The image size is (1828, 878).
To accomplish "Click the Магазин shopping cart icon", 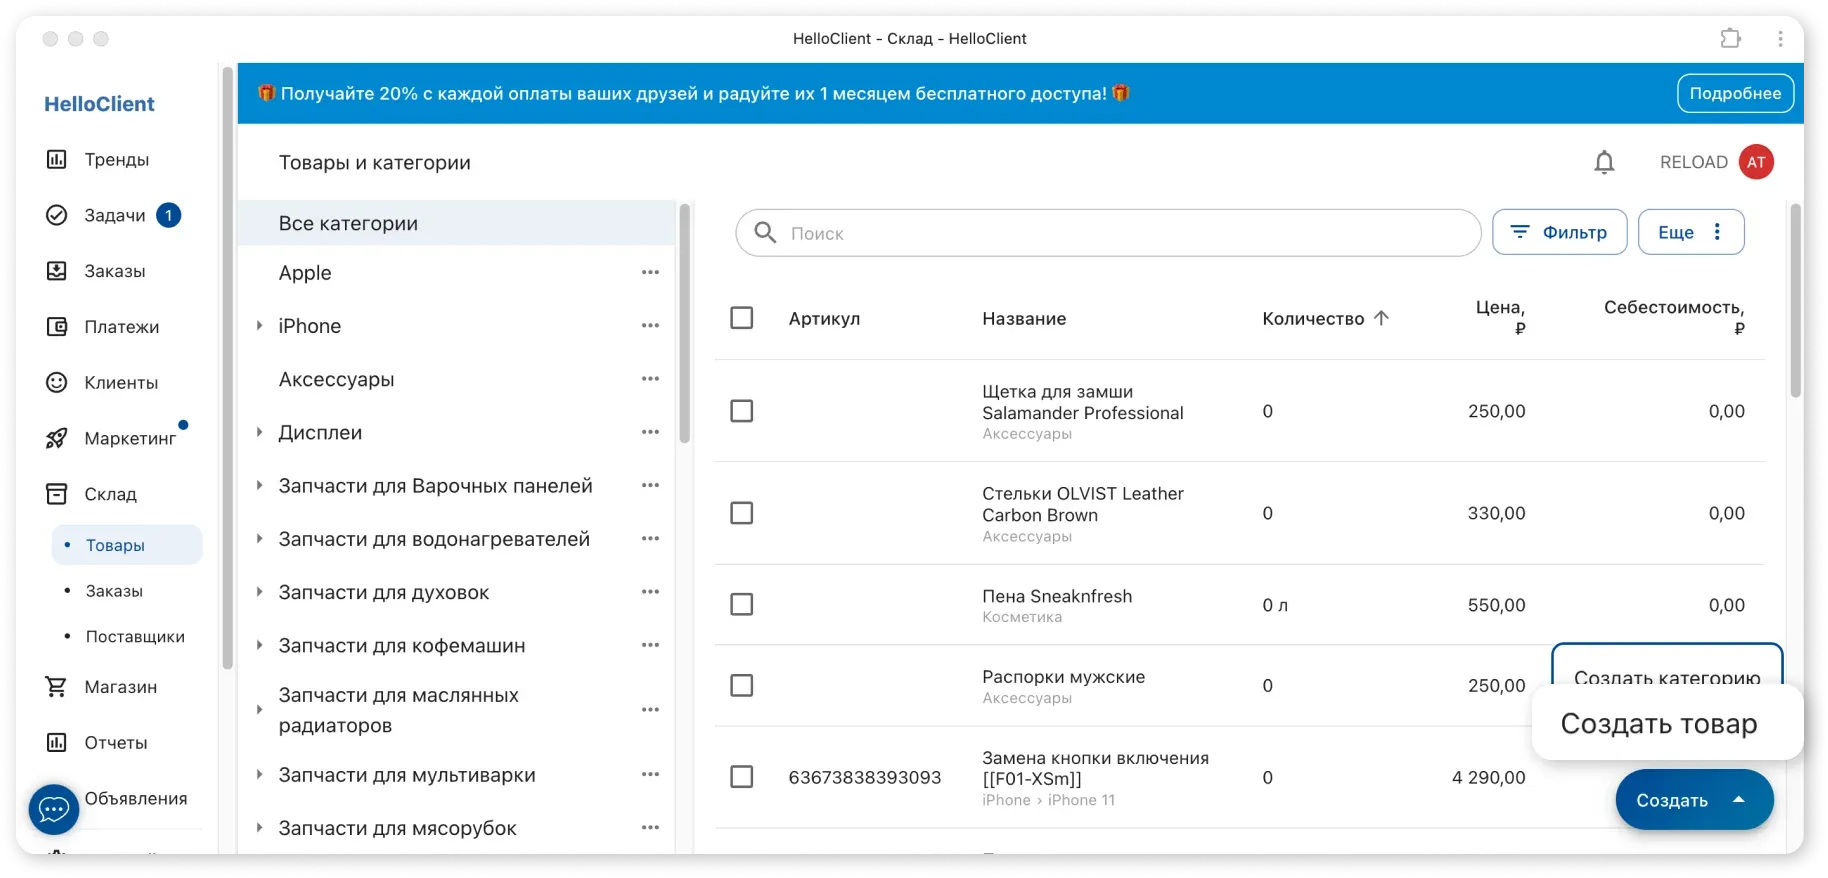I will point(57,687).
